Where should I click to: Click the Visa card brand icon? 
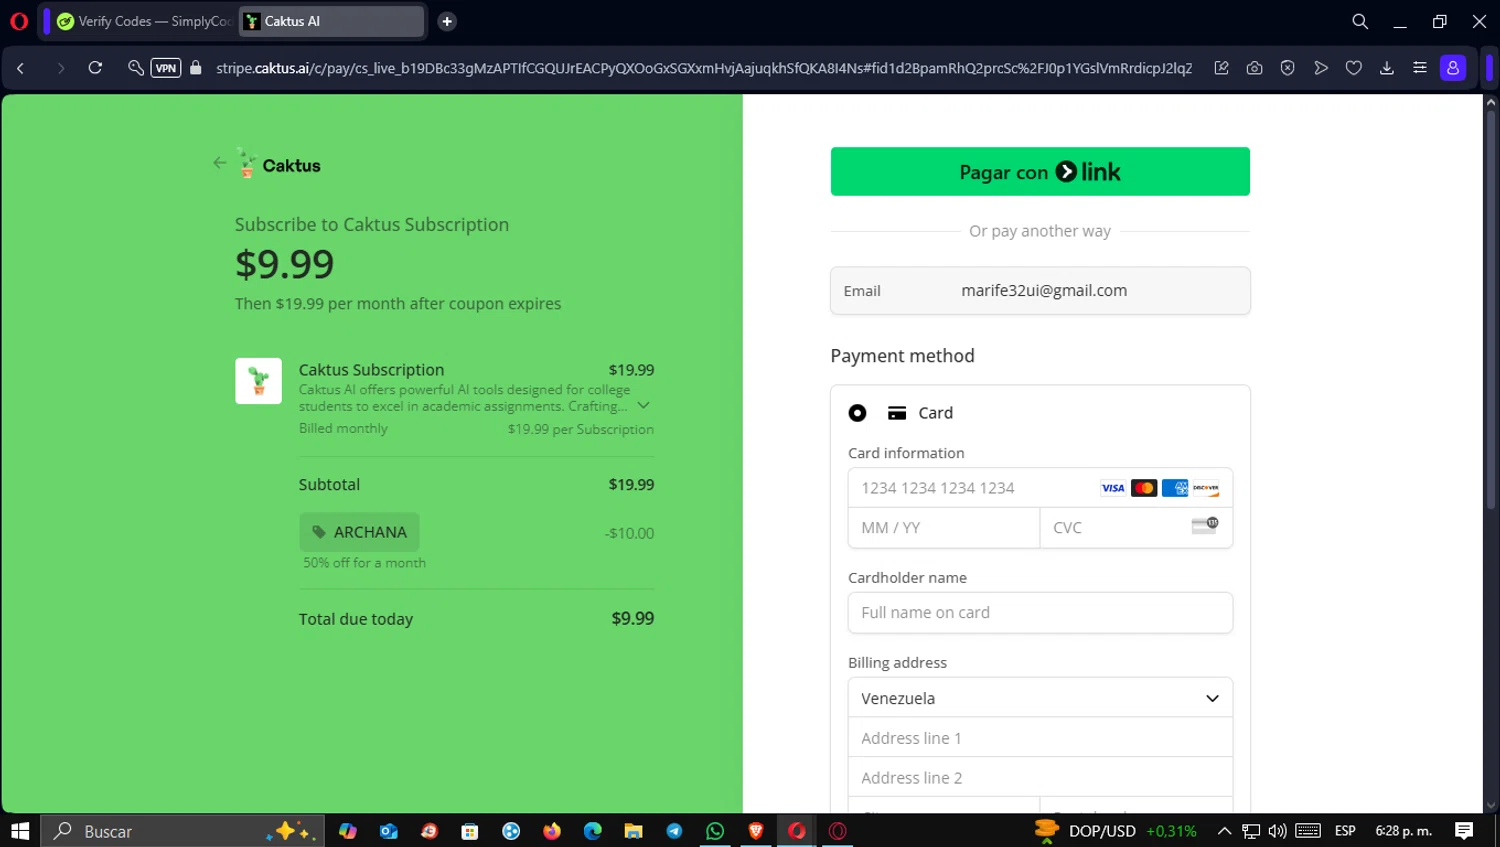click(x=1113, y=488)
